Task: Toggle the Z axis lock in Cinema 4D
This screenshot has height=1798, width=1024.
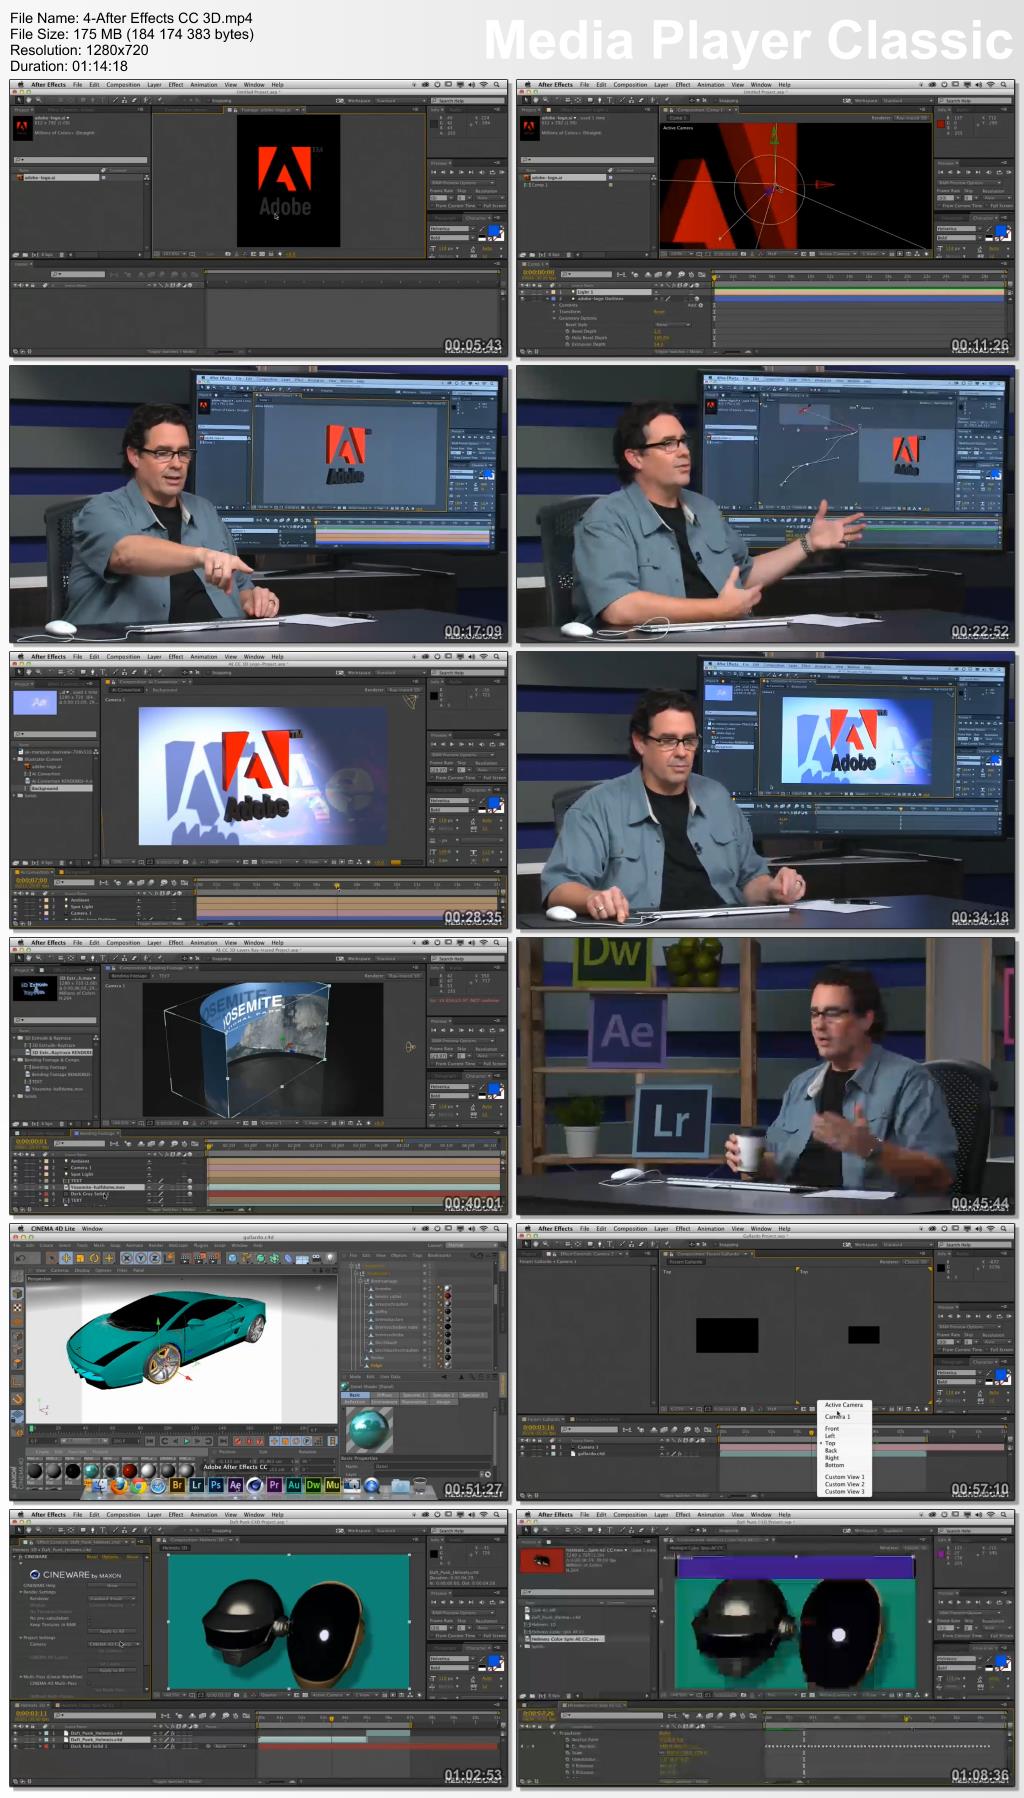Action: 154,1258
